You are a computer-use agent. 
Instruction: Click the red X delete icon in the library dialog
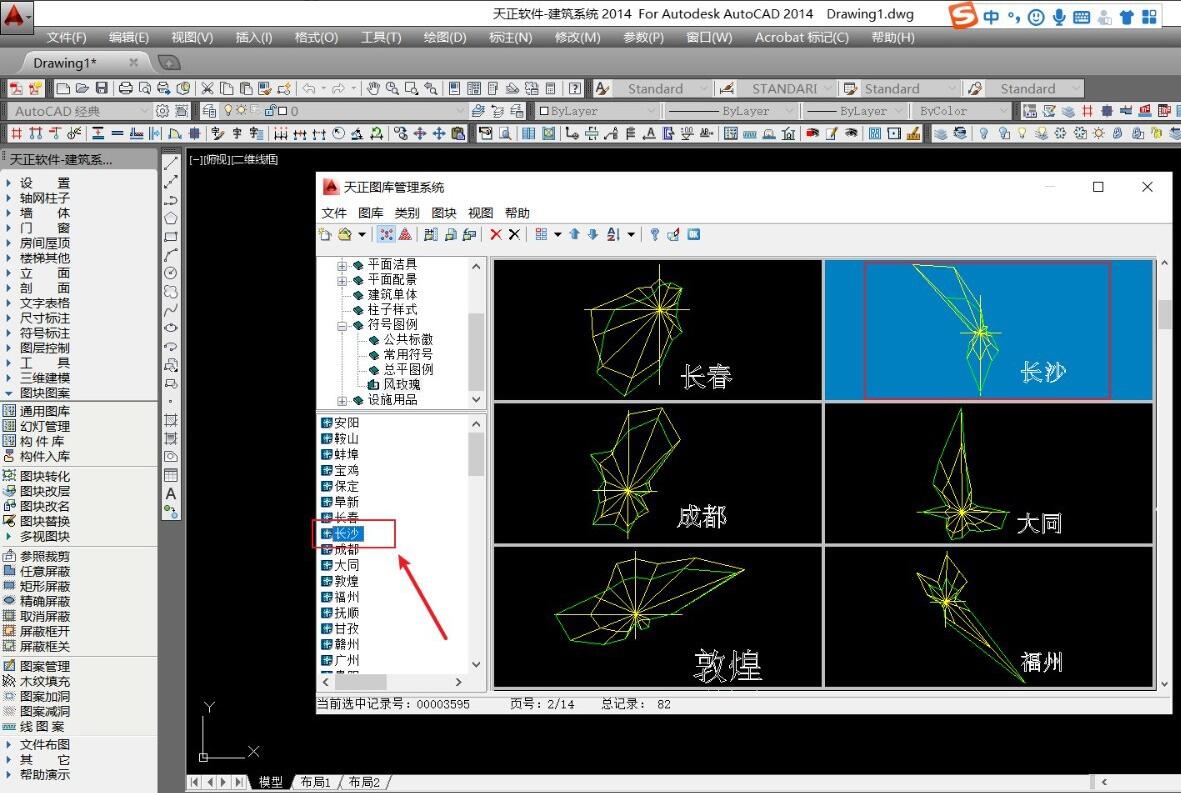[x=497, y=234]
